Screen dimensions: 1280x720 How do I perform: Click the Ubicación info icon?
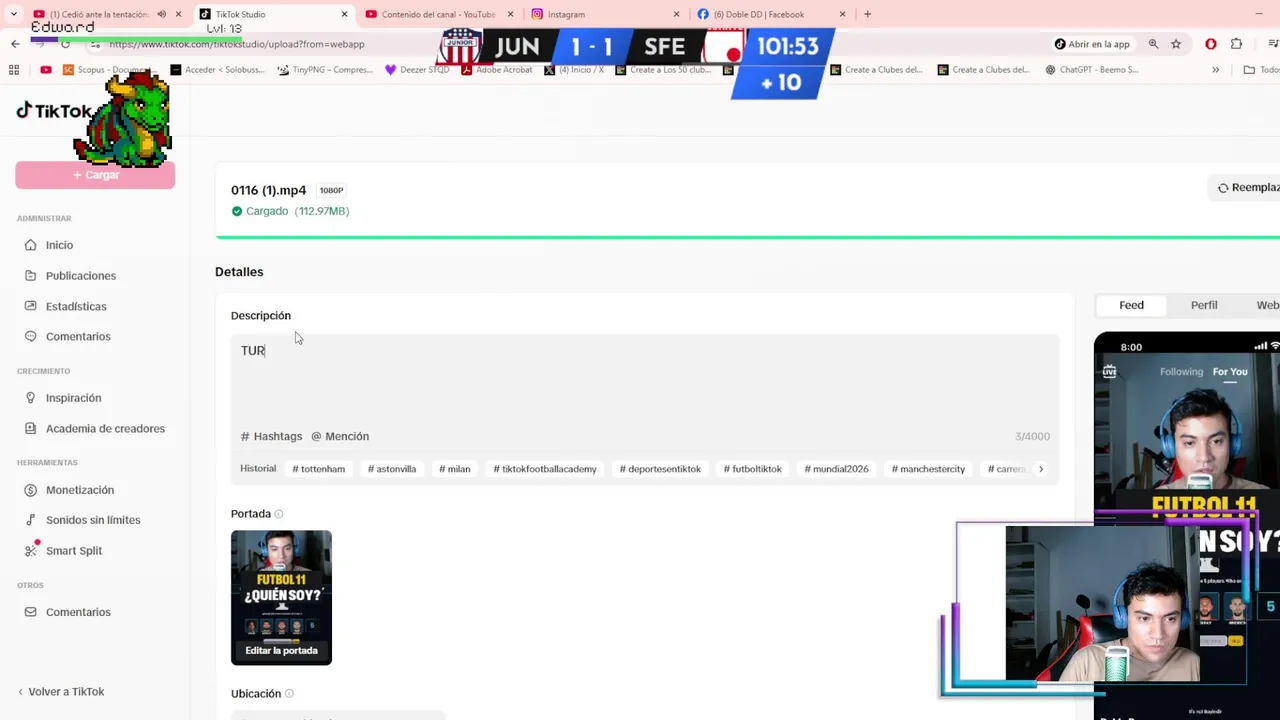click(289, 694)
